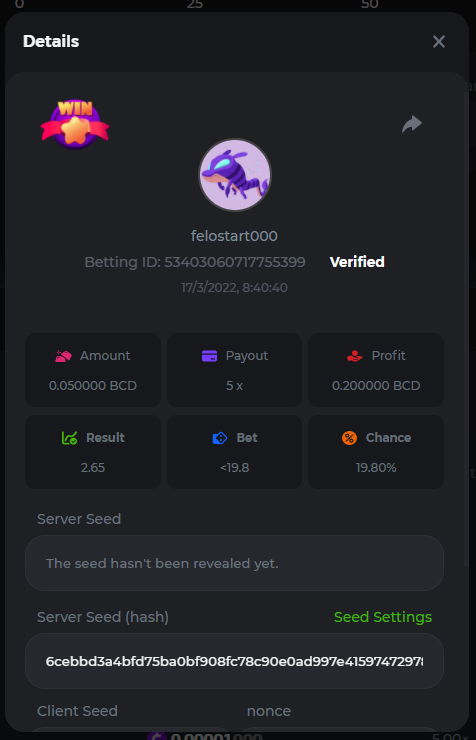Click the share arrow icon

(x=412, y=124)
